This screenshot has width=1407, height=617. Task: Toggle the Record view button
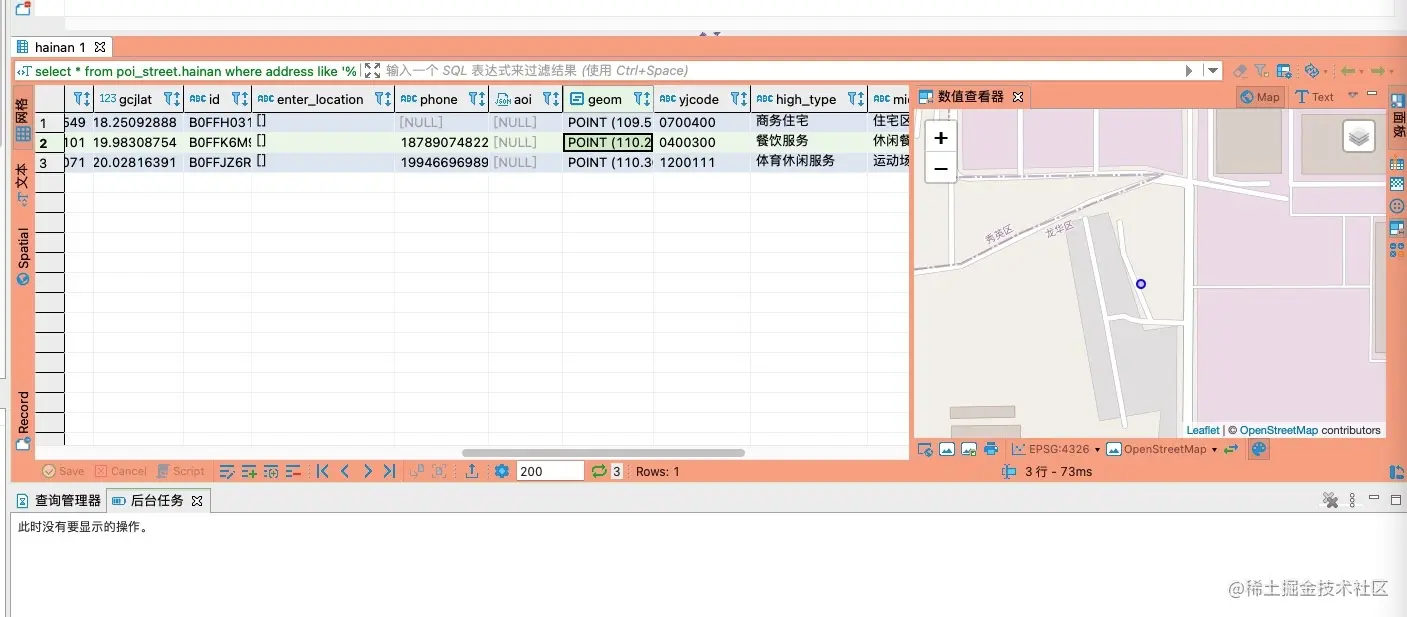(x=23, y=420)
